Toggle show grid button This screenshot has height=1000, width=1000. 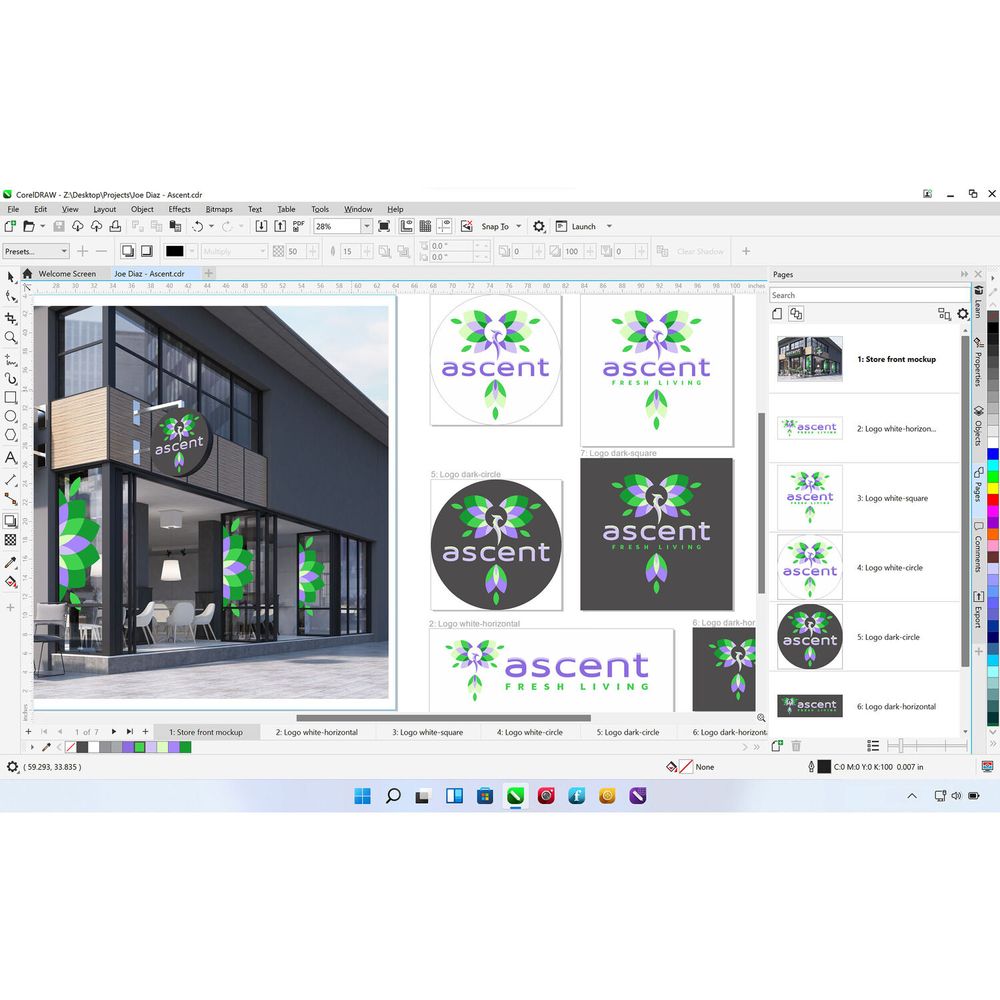pos(425,226)
